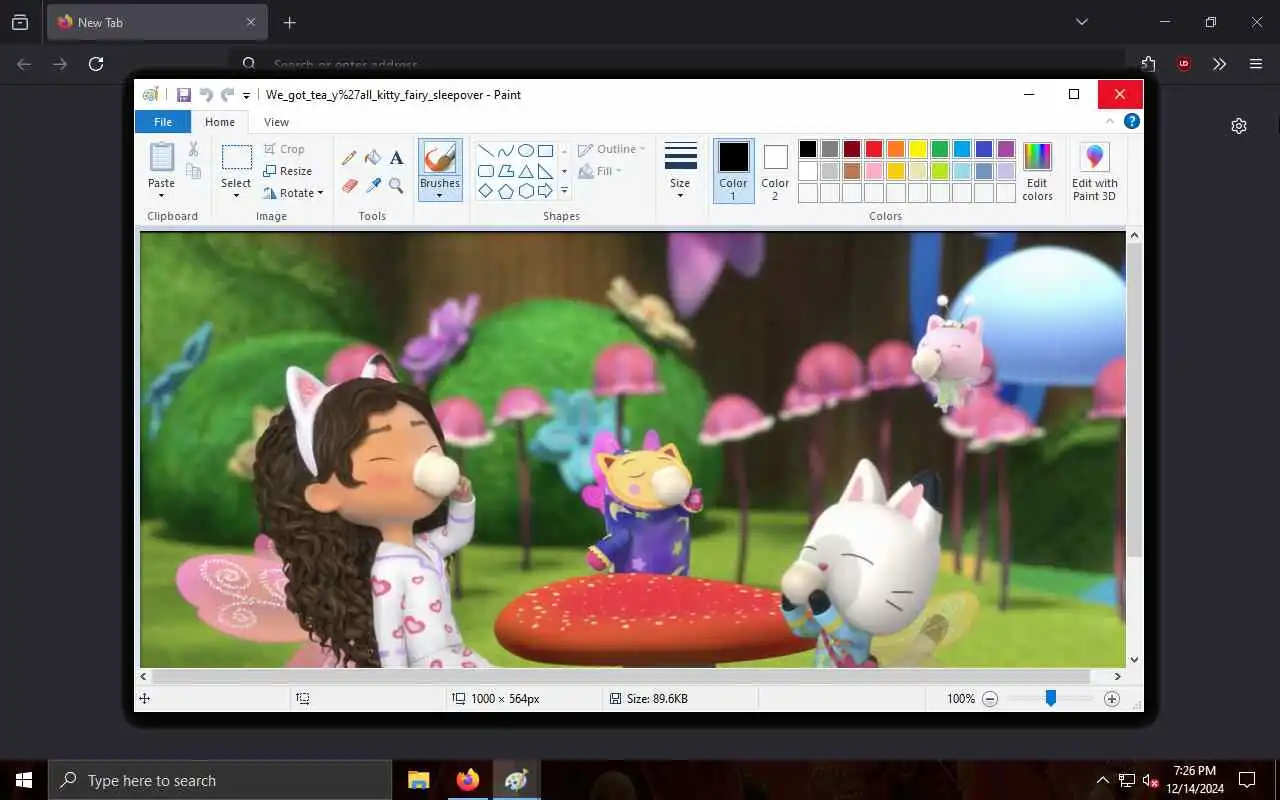The image size is (1280, 800).
Task: Click the Edit colors button
Action: click(x=1037, y=171)
